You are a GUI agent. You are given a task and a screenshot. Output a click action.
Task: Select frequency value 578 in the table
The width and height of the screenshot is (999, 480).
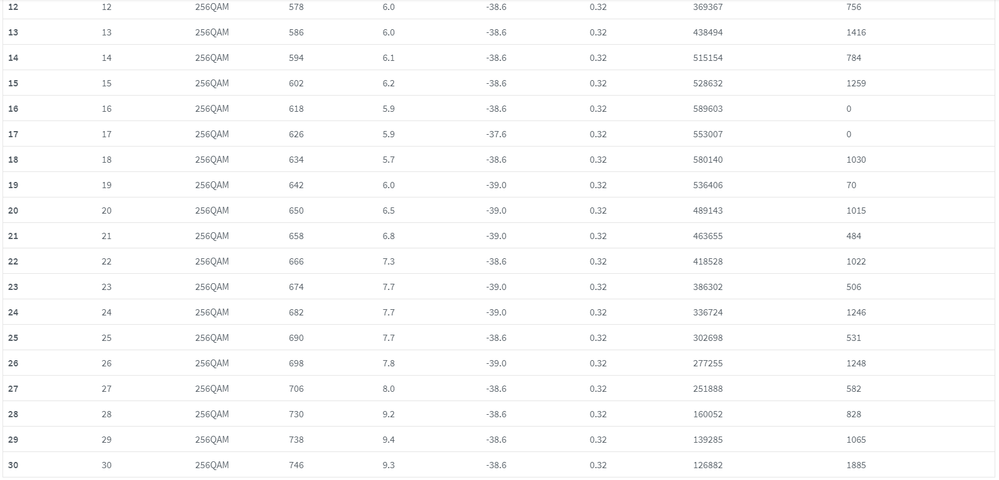point(296,7)
